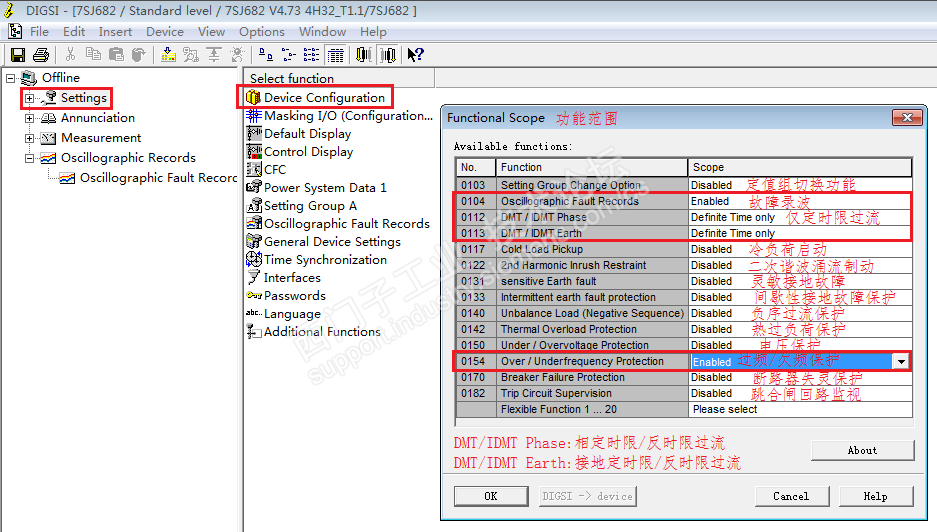This screenshot has width=937, height=532.
Task: Collapse the Offline tree root
Action: pyautogui.click(x=10, y=78)
